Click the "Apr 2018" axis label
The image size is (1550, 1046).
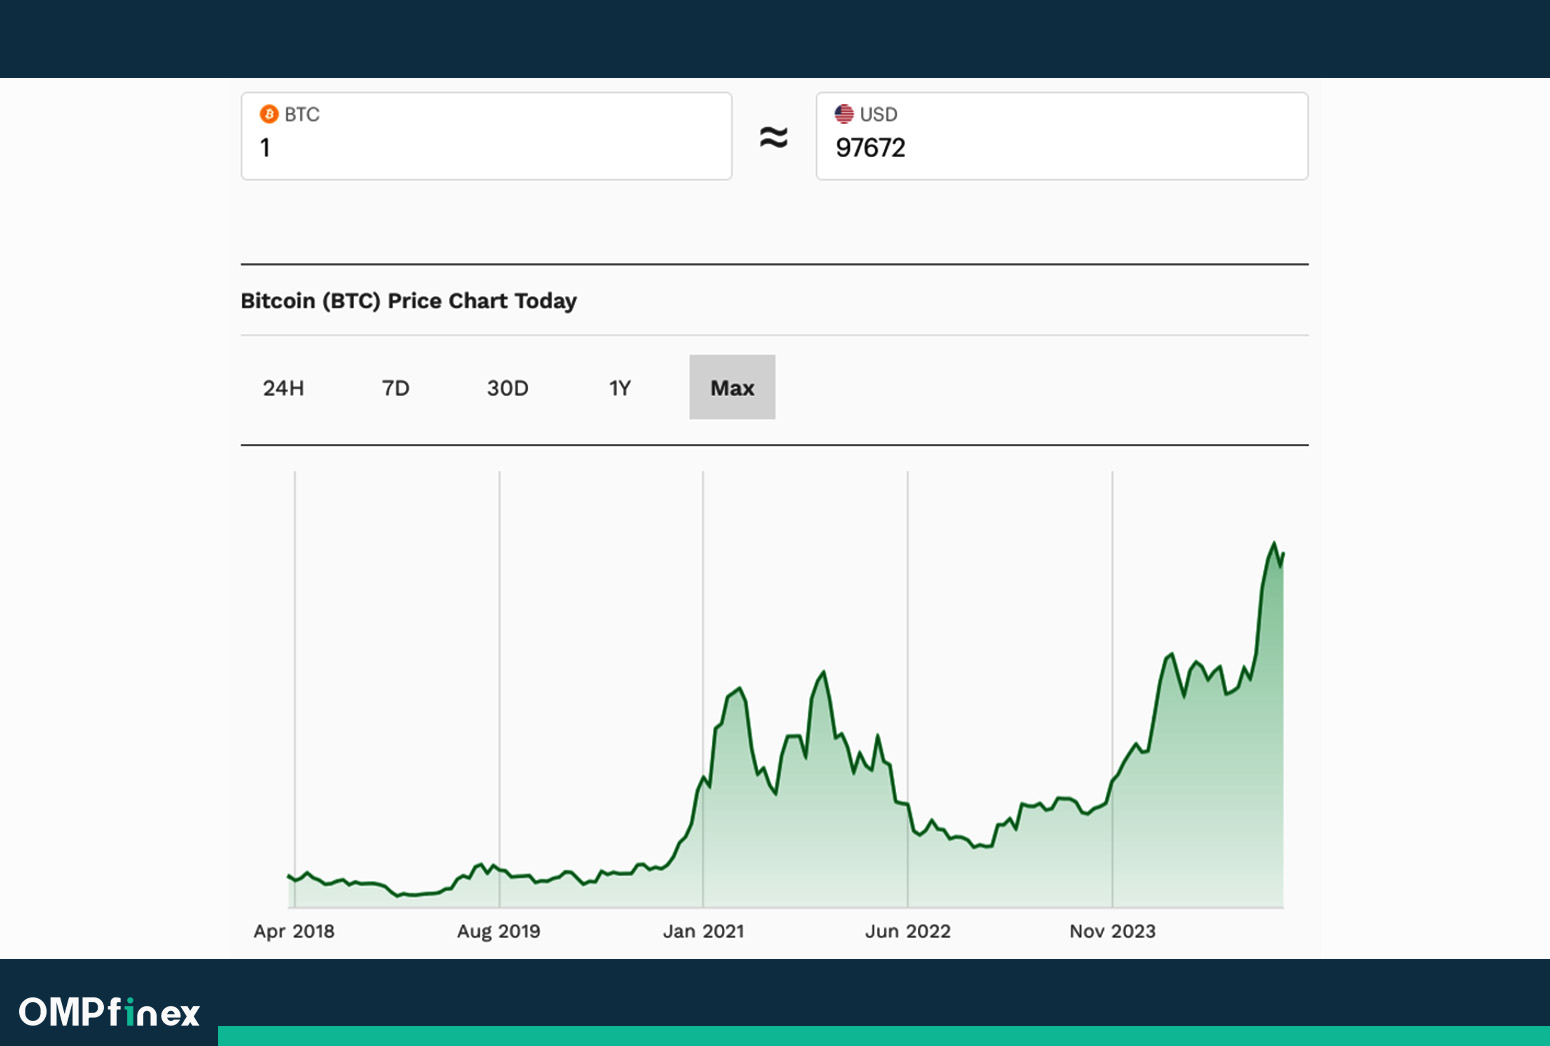[294, 931]
